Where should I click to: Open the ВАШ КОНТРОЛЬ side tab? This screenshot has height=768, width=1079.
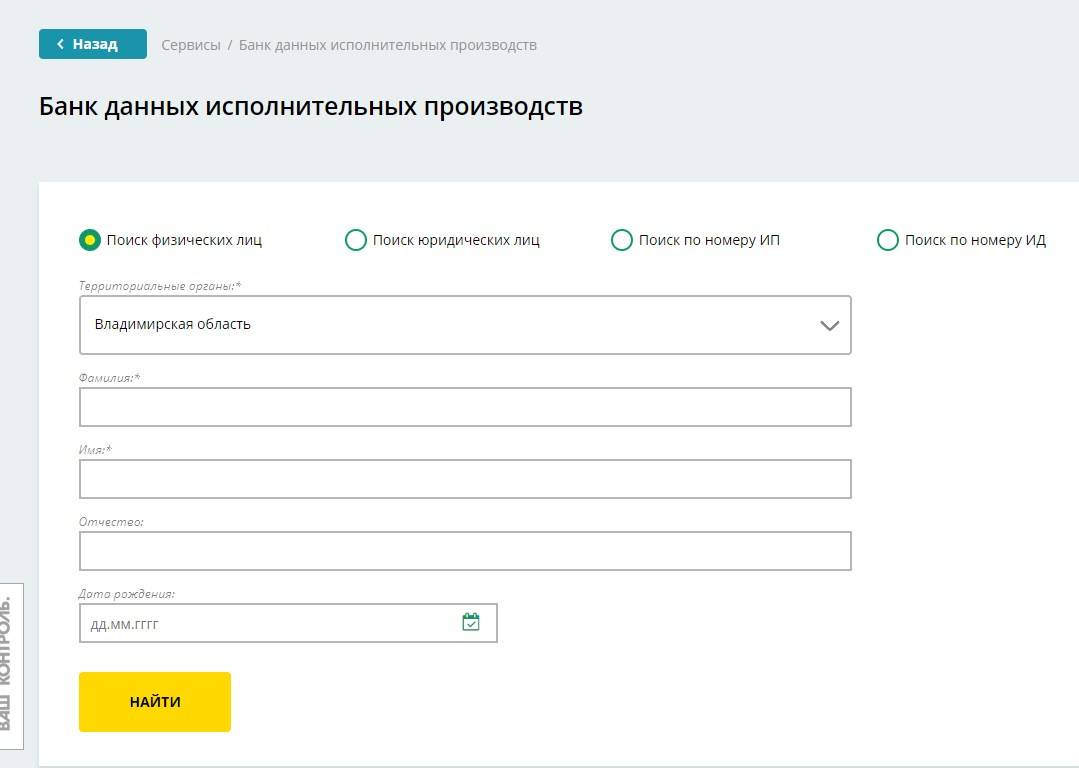point(10,665)
